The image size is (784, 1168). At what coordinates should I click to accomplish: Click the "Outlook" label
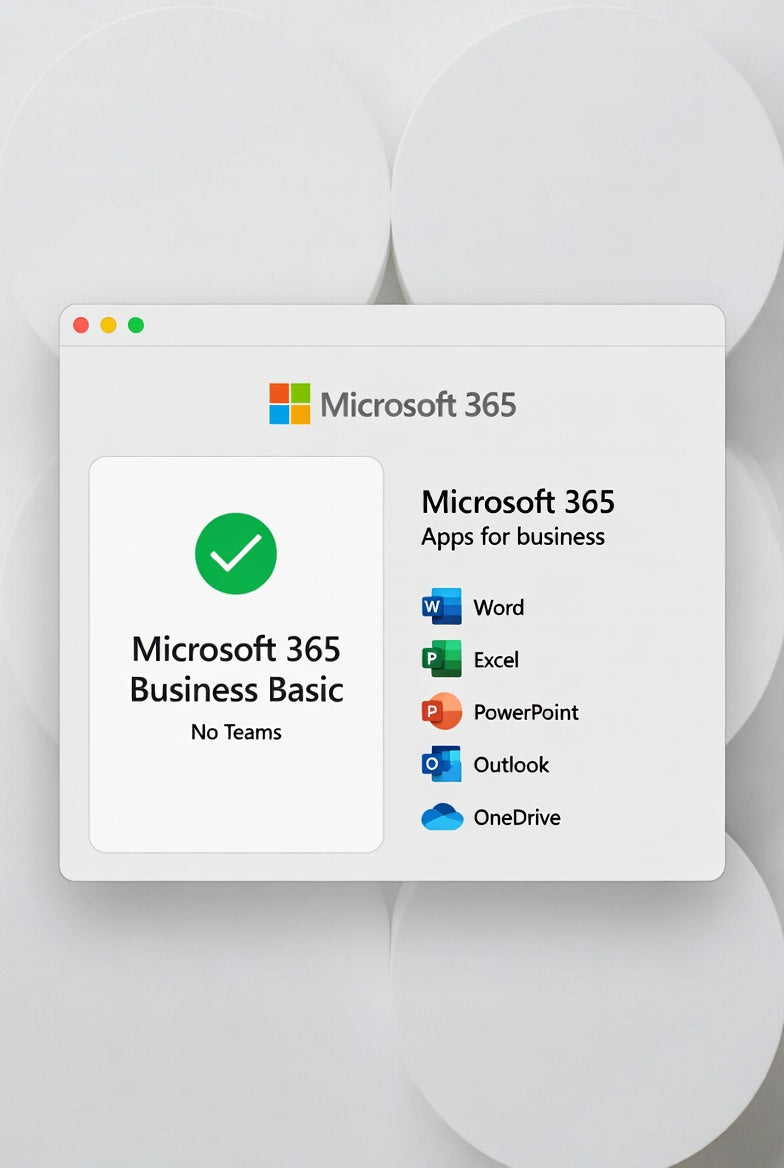(511, 765)
